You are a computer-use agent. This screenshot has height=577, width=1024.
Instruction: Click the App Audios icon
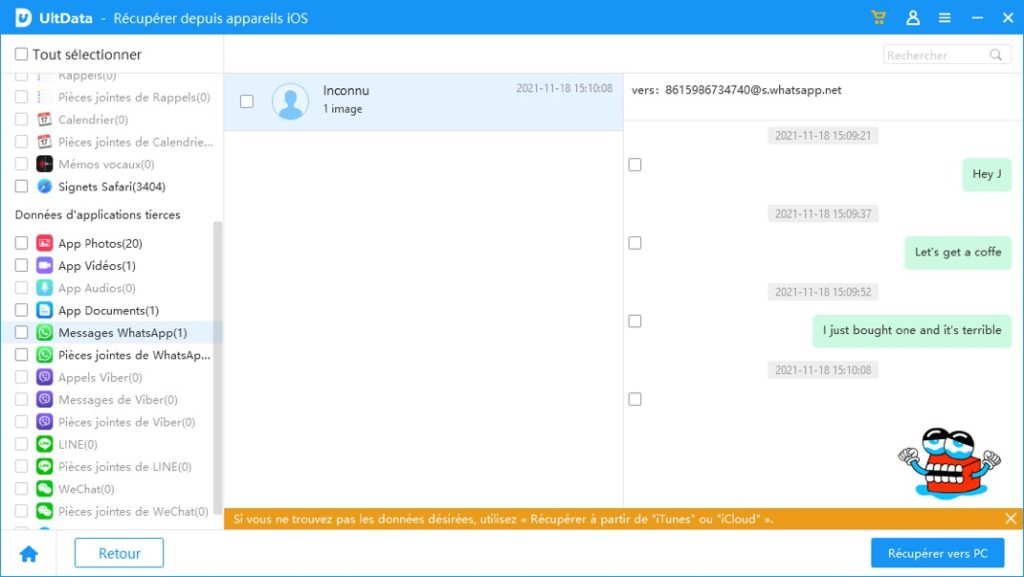[44, 288]
